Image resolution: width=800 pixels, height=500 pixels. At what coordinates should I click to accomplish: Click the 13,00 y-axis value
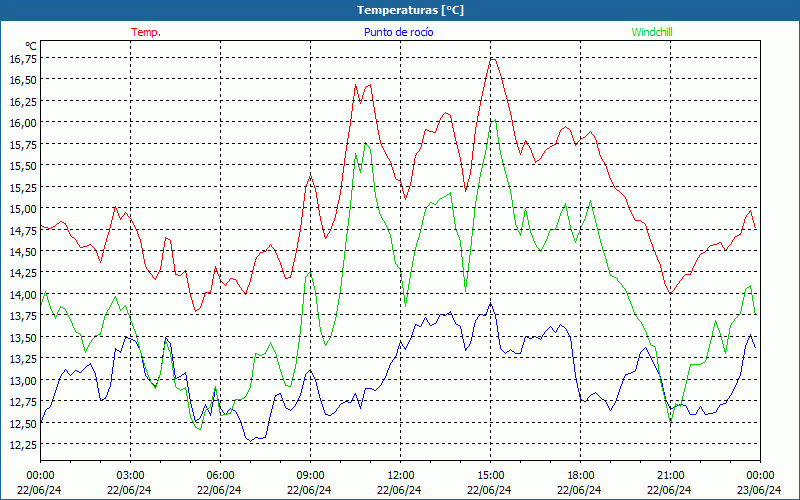pyautogui.click(x=23, y=381)
